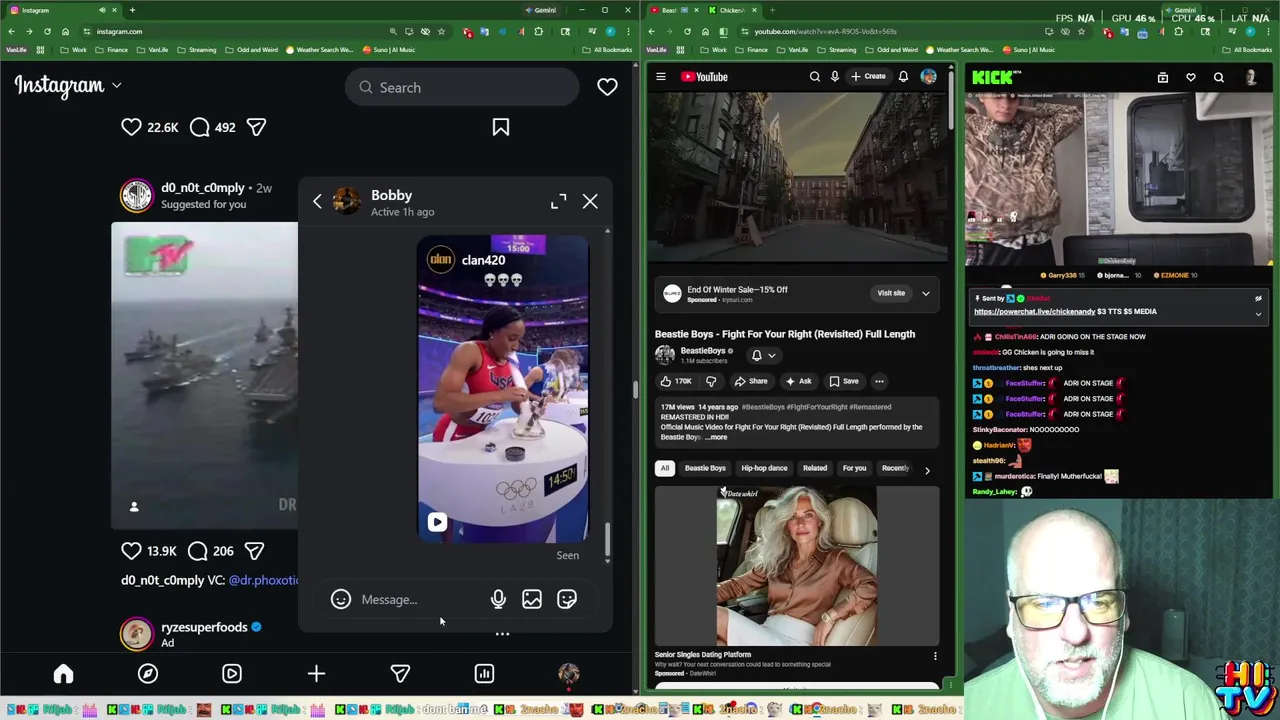
Task: Reload the Instagram page
Action: coord(47,31)
